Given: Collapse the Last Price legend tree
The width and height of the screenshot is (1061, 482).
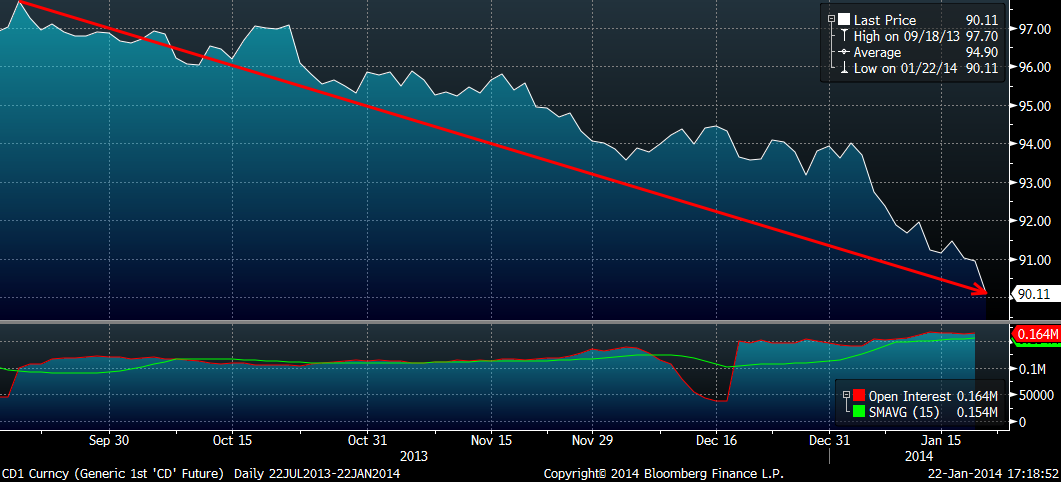Looking at the screenshot, I should click(830, 20).
